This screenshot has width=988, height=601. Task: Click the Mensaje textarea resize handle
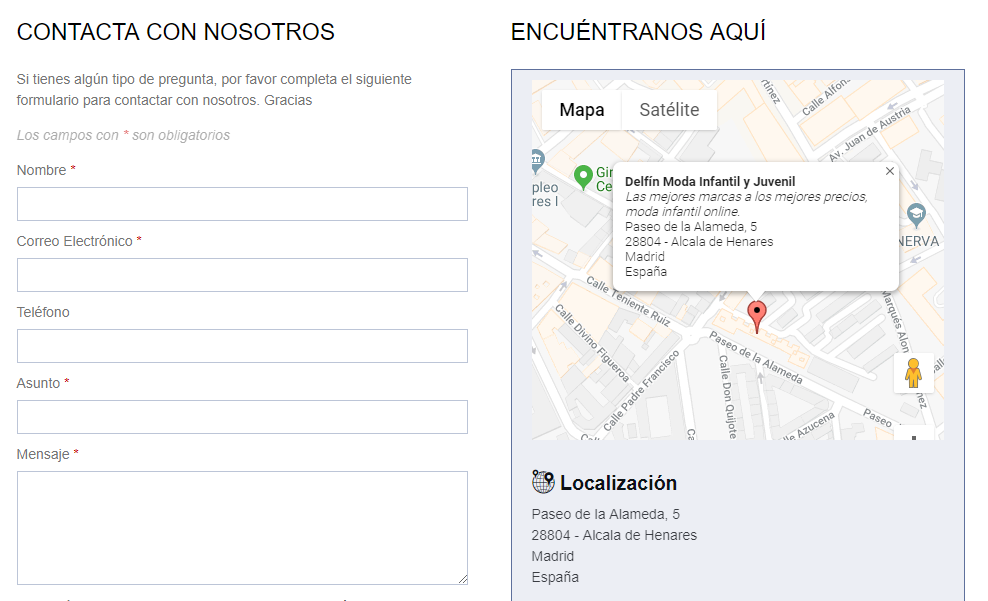[463, 579]
